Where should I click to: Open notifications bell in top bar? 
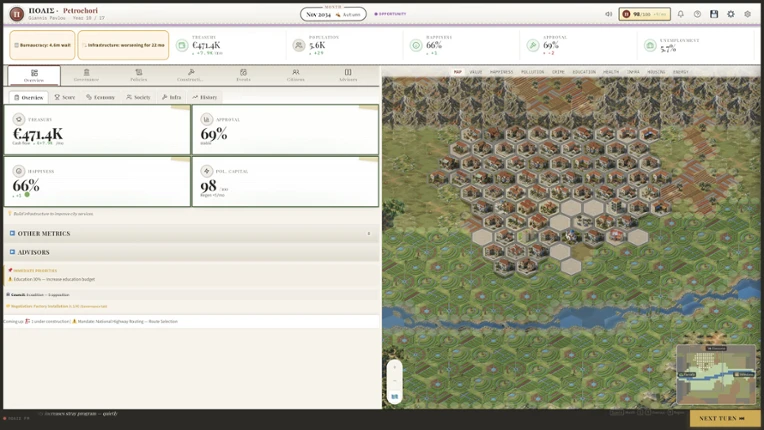681,14
